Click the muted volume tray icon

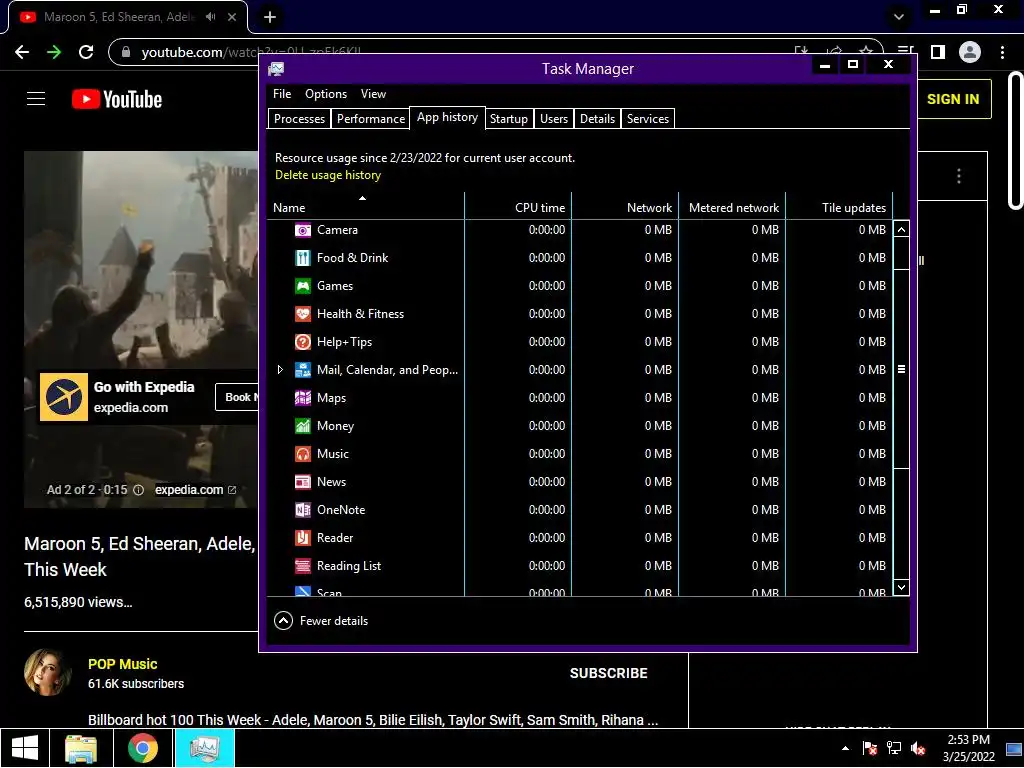[x=918, y=748]
